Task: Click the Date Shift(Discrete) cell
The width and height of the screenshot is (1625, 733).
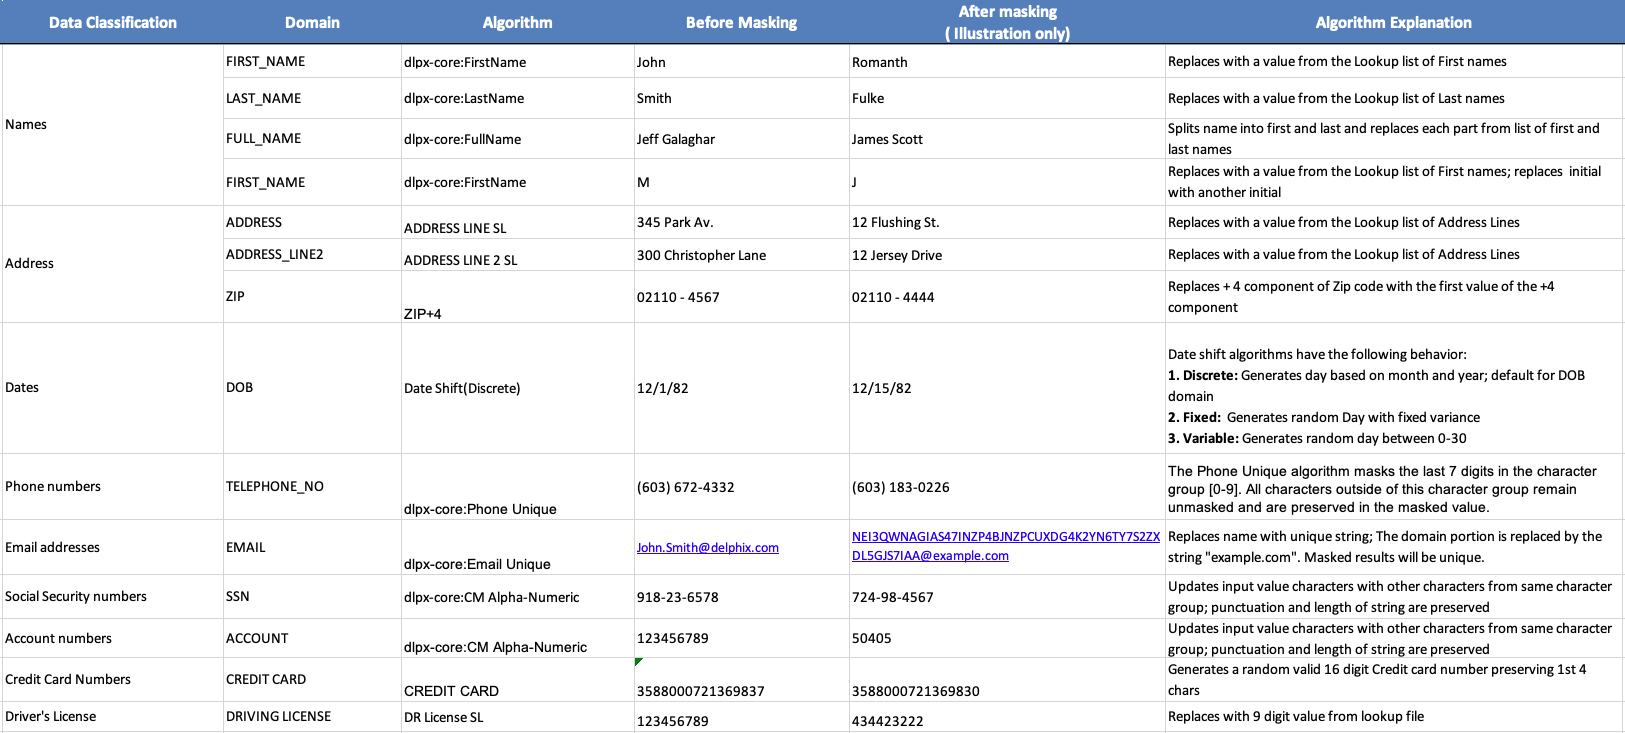Action: tap(462, 388)
